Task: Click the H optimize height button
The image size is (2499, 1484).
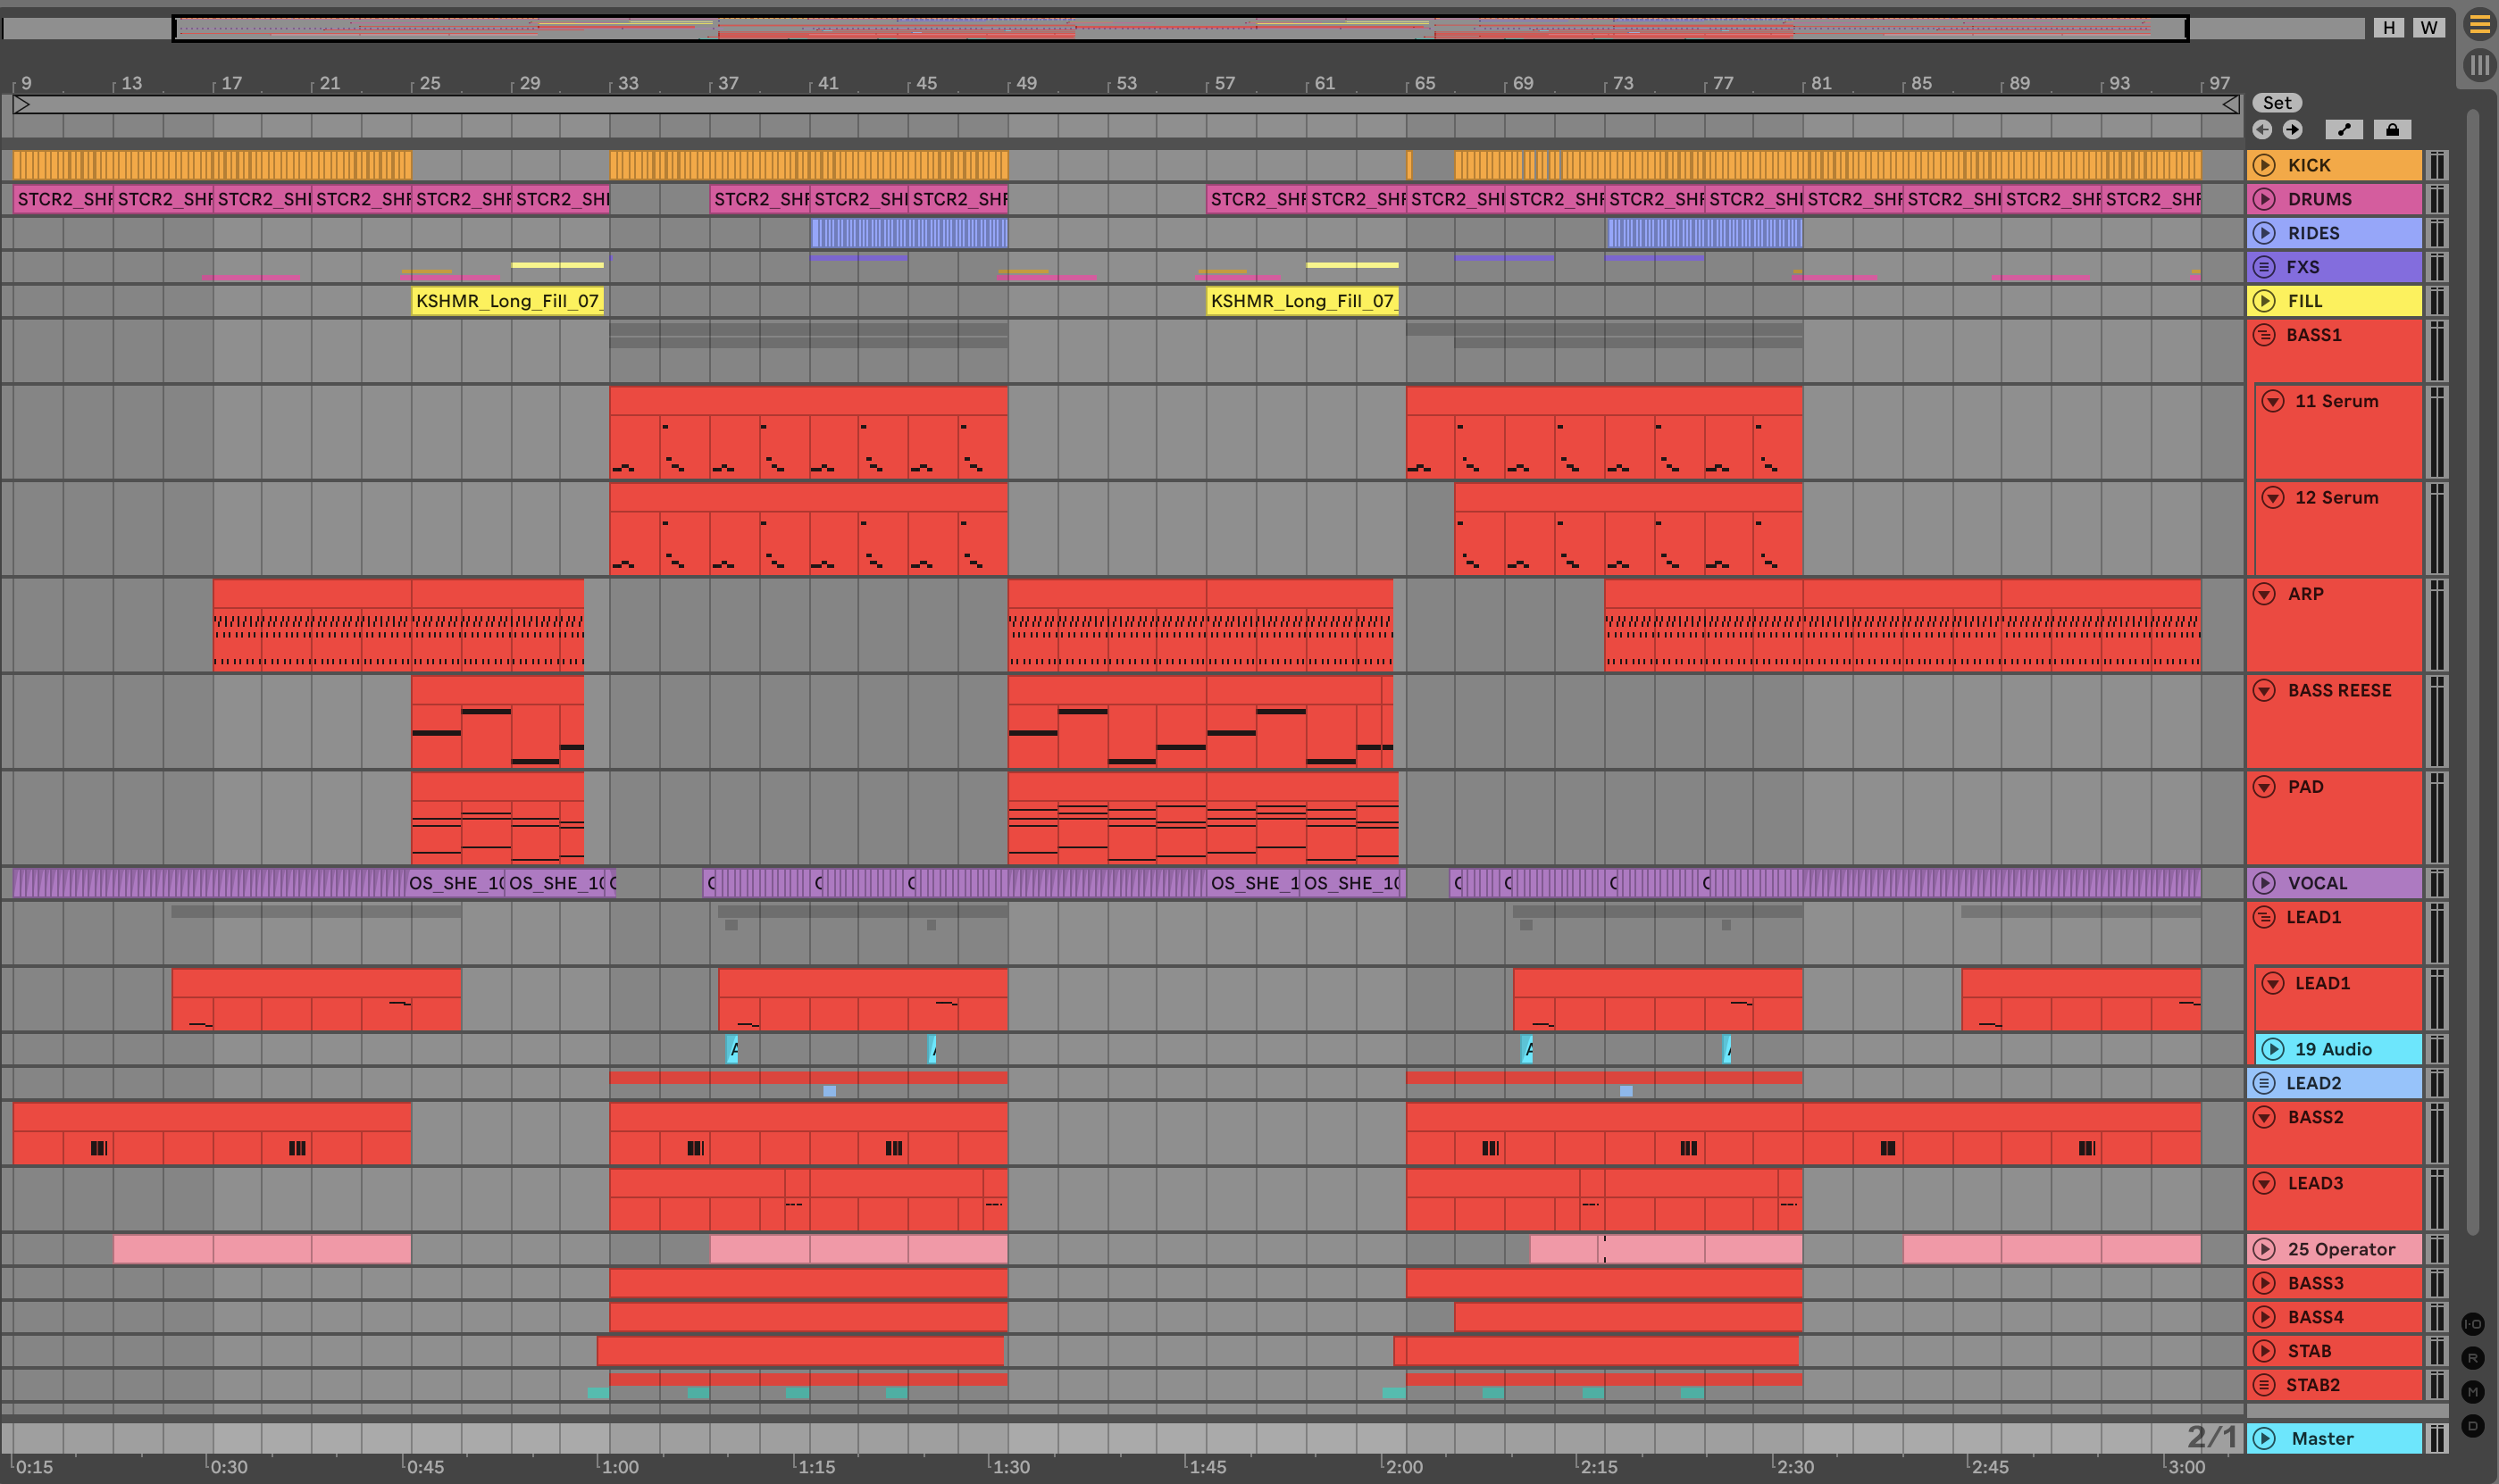Action: click(x=2389, y=28)
